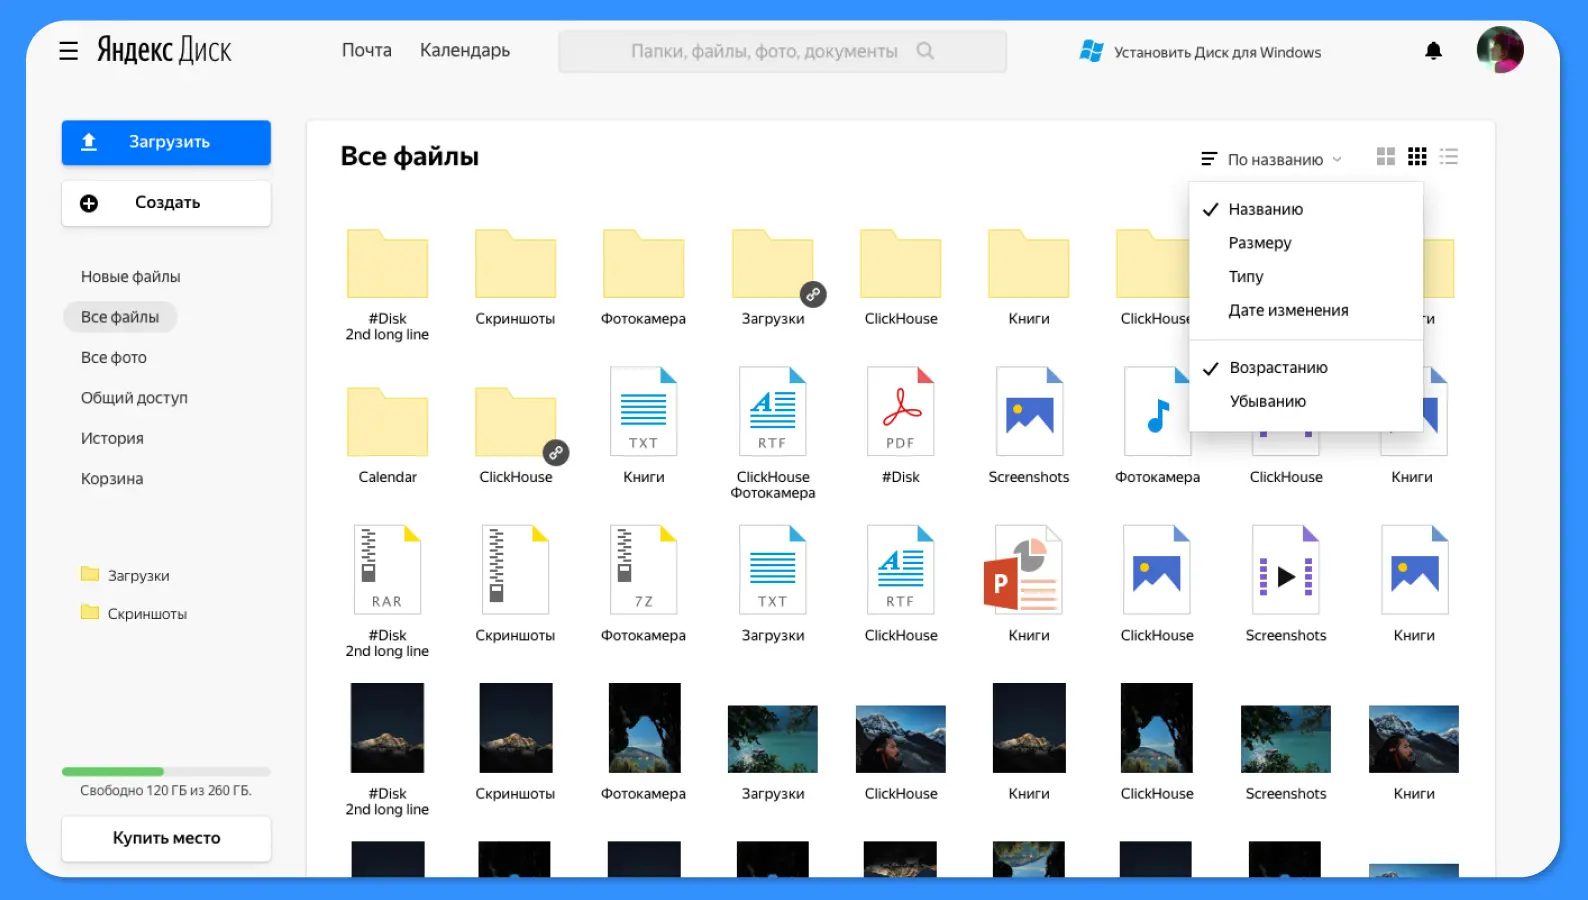Switch to small grid tiles view
Screen dimensions: 1588x900
click(1417, 157)
